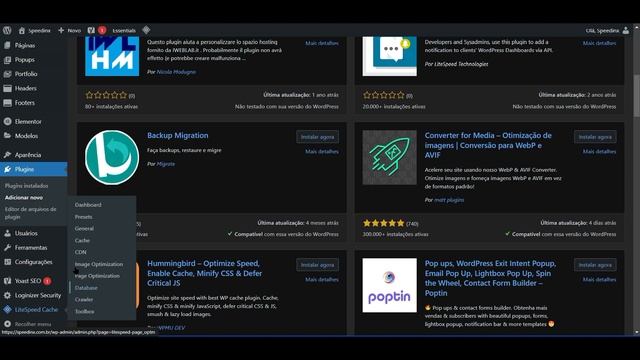640x360 pixels.
Task: Open Headers in the sidebar
Action: [25, 88]
